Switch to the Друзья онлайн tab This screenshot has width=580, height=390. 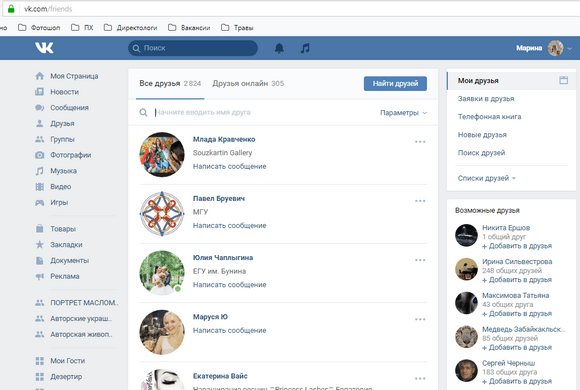(x=248, y=84)
